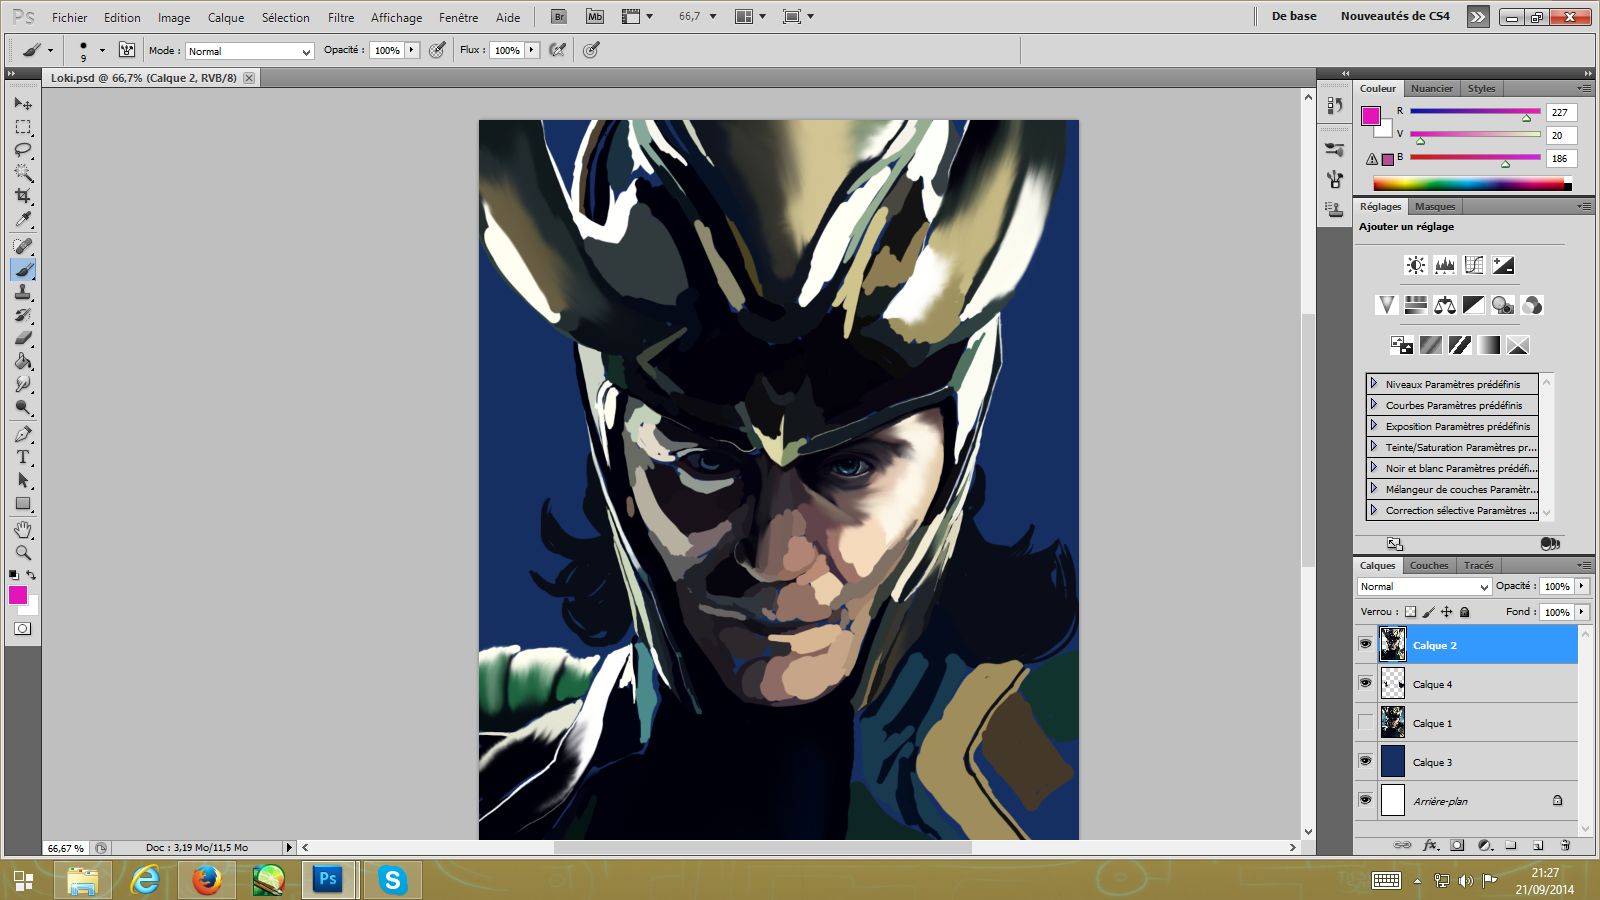
Task: Select the Eyedropper tool
Action: pyautogui.click(x=23, y=219)
